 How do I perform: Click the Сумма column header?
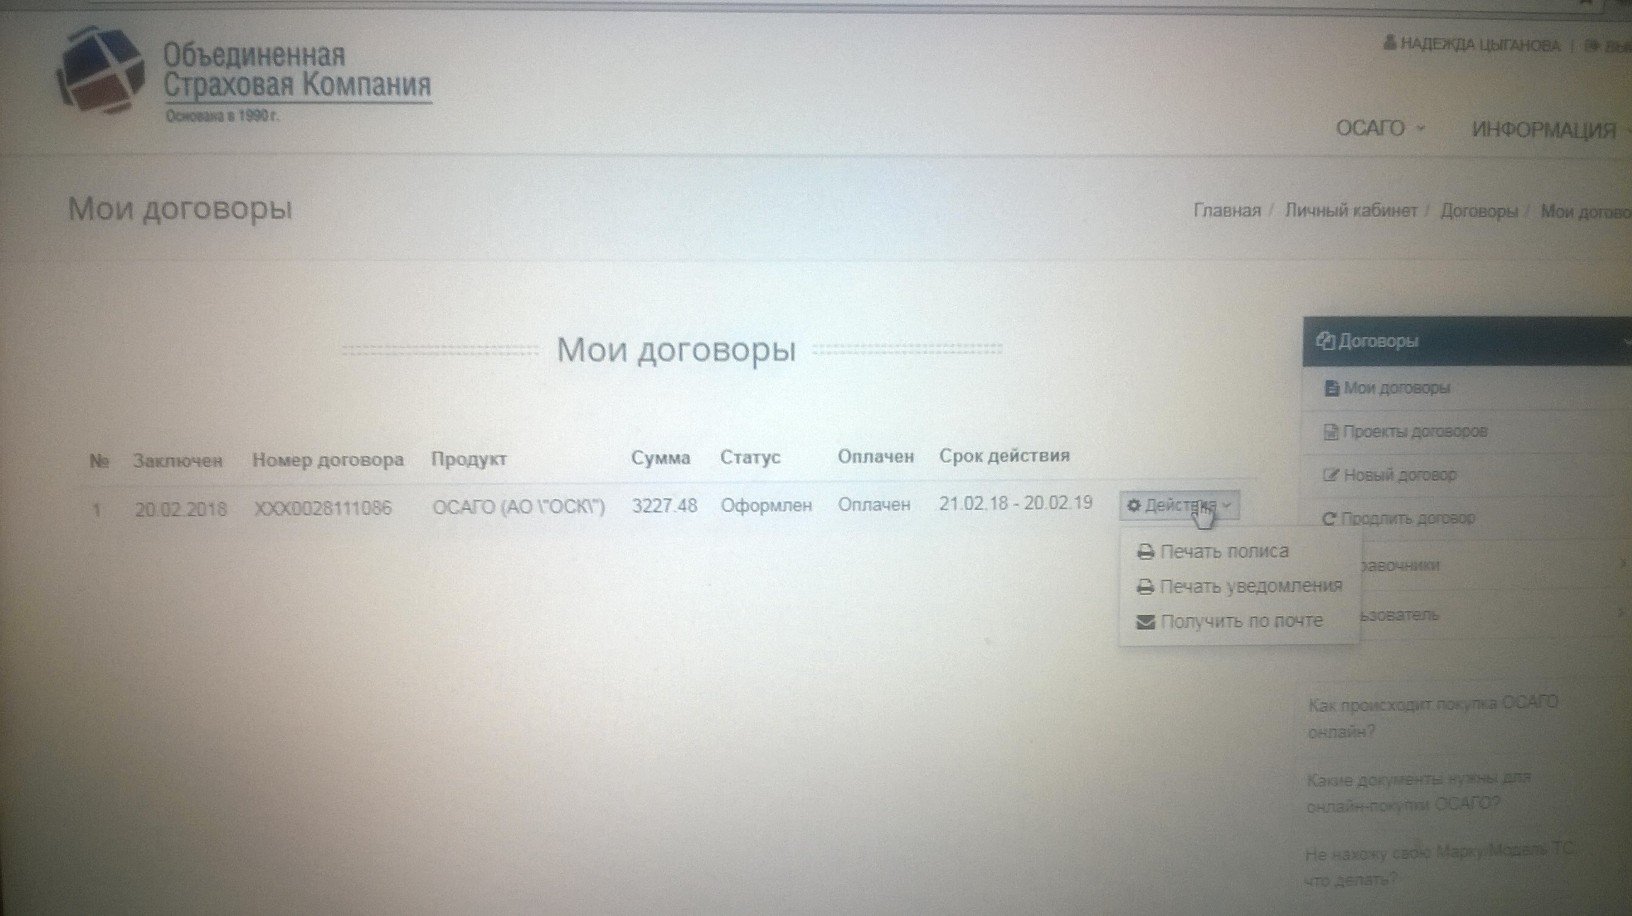(x=661, y=458)
